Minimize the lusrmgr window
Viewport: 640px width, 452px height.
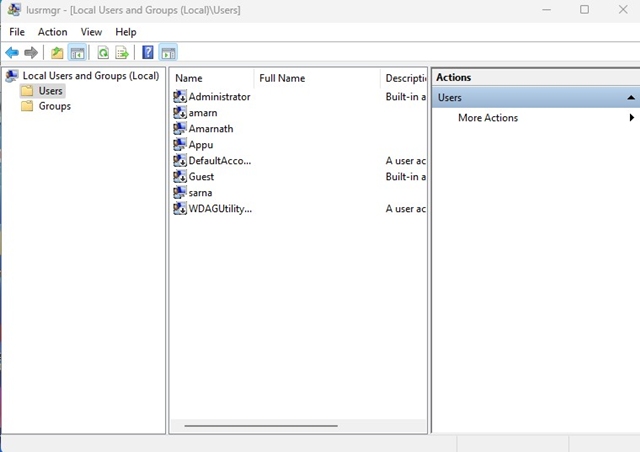click(x=546, y=9)
